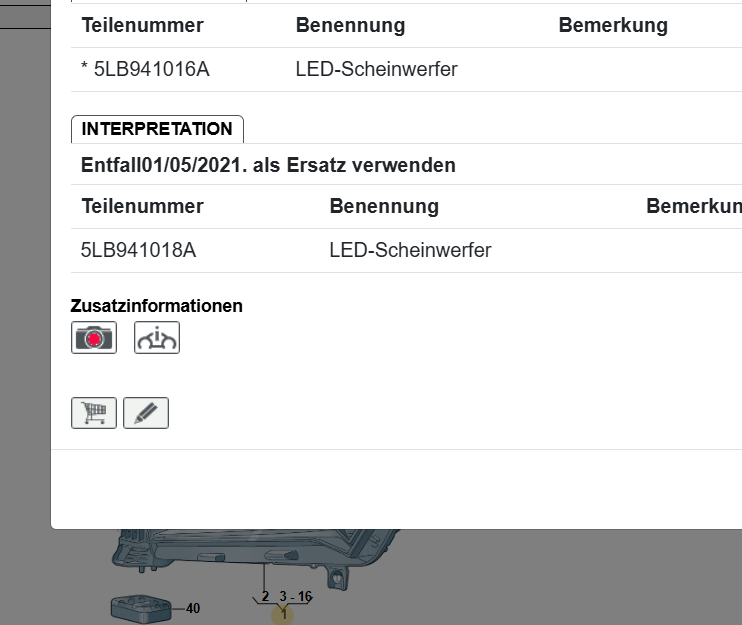The height and width of the screenshot is (625, 742).
Task: Click callout number 2 in the diagram
Action: coord(265,597)
